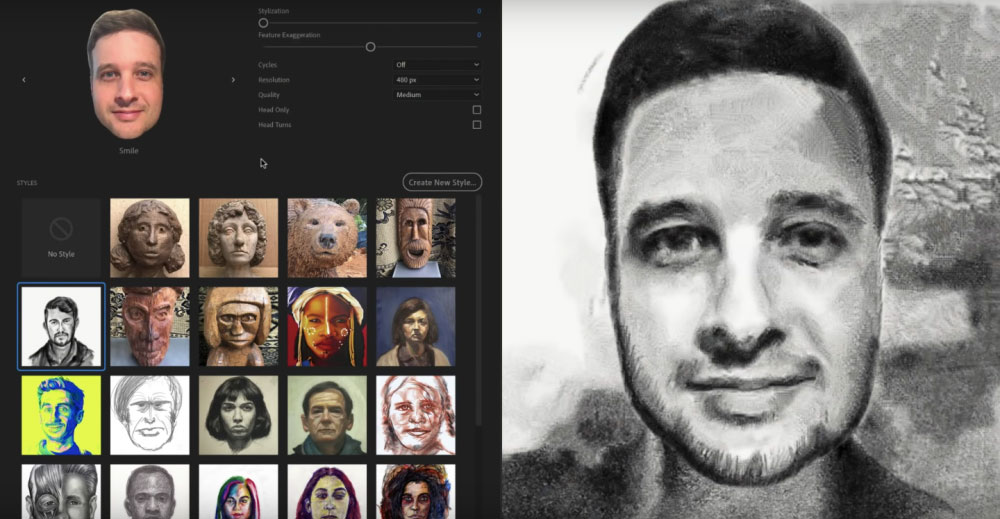Open the Quality dropdown set to Medium
This screenshot has width=1000, height=519.
pos(437,94)
